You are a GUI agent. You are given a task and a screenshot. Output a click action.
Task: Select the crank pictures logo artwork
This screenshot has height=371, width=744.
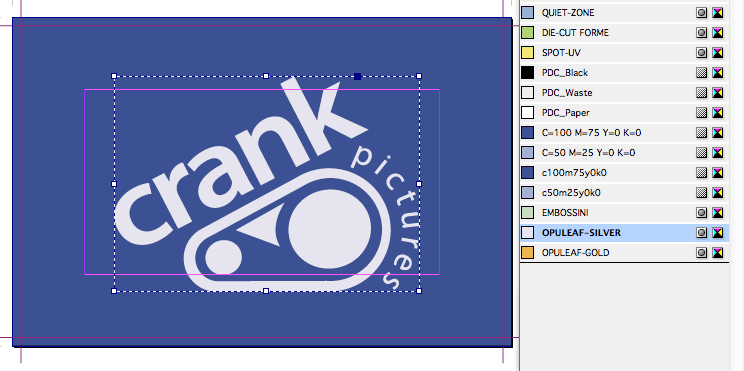point(267,184)
